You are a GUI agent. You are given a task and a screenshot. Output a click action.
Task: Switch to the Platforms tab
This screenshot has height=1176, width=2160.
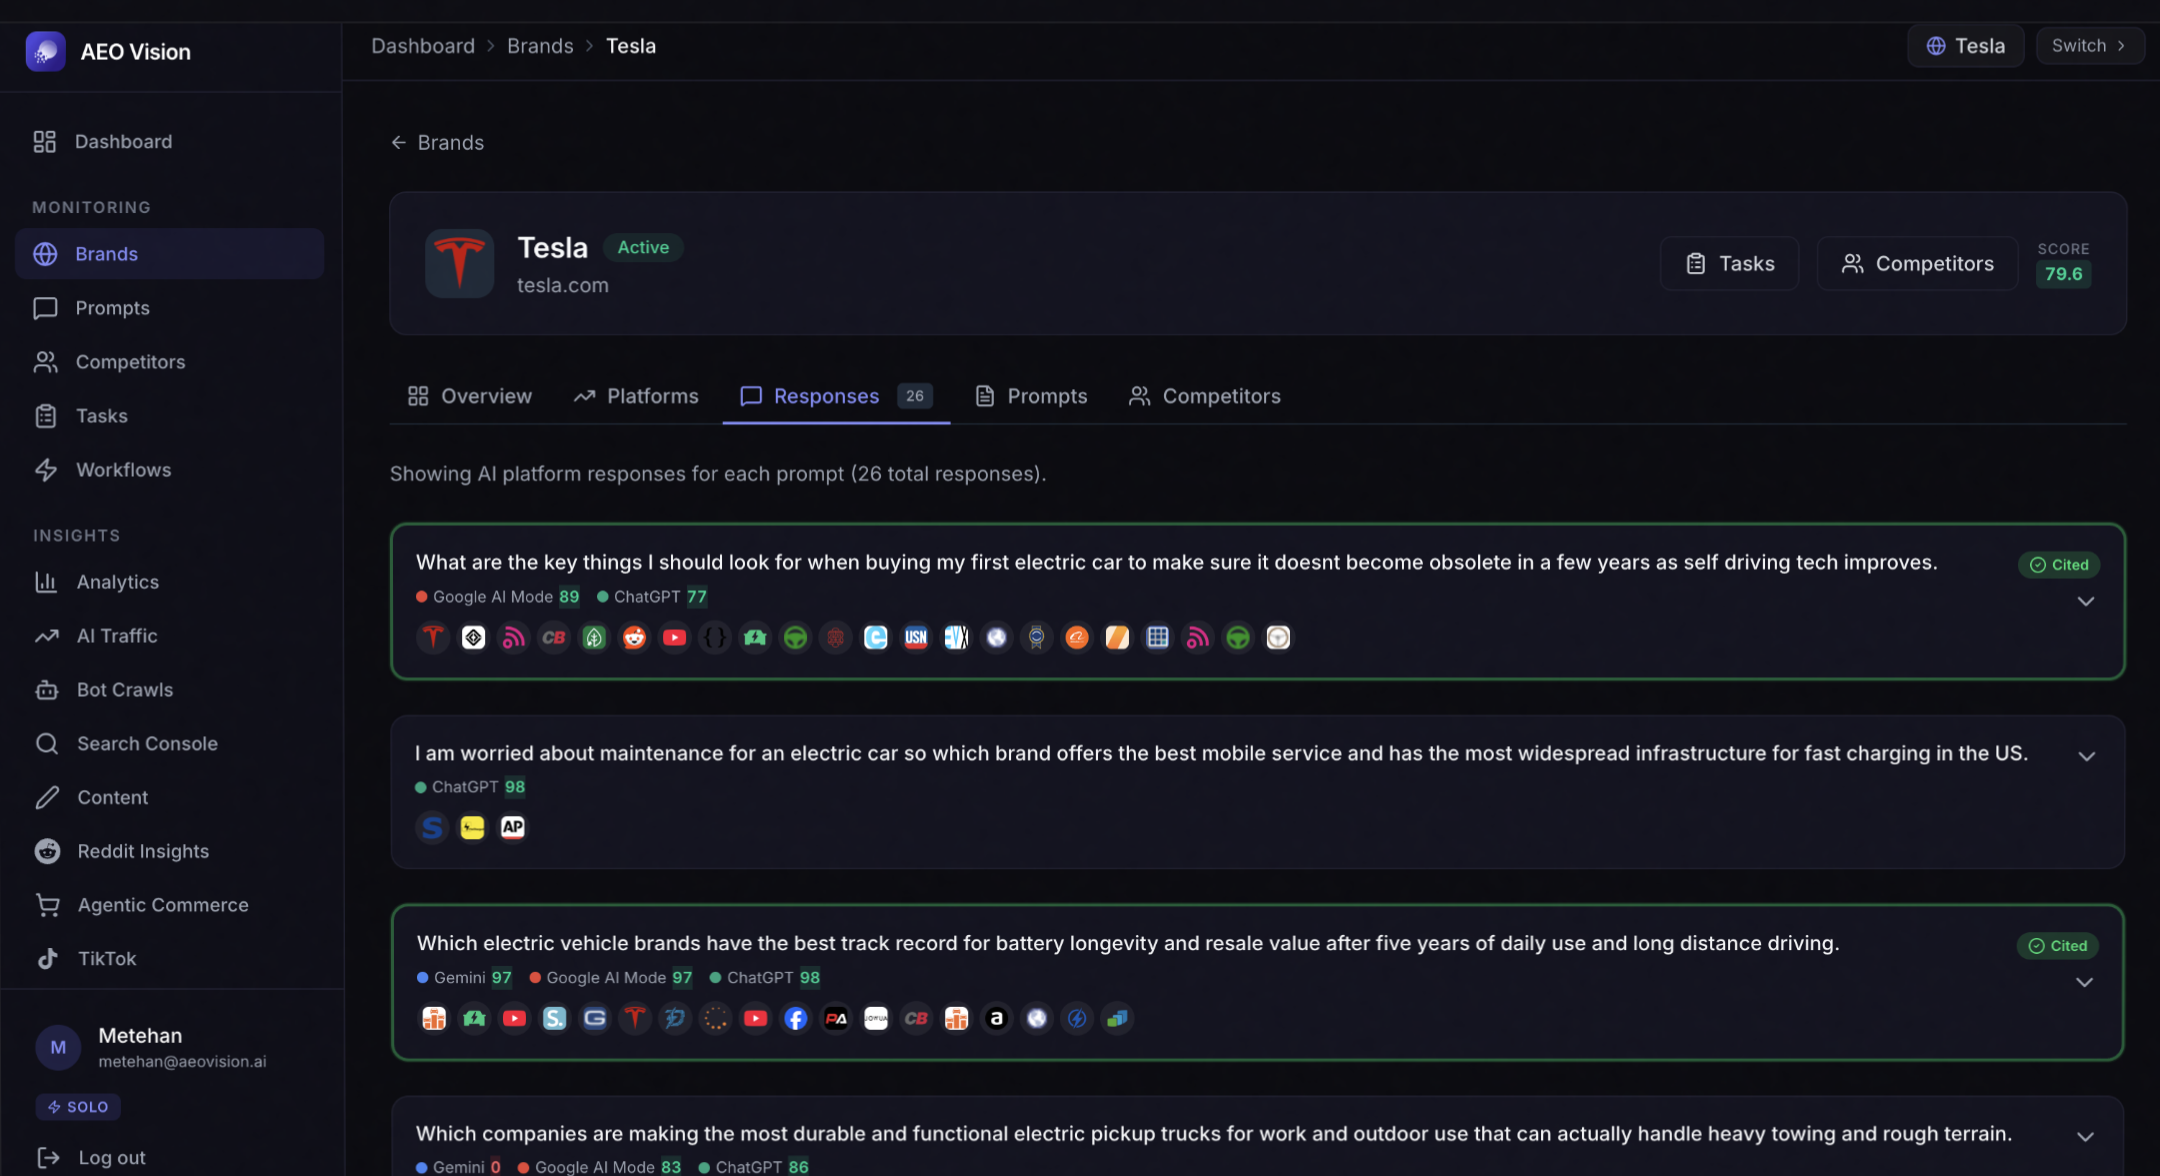pos(636,396)
